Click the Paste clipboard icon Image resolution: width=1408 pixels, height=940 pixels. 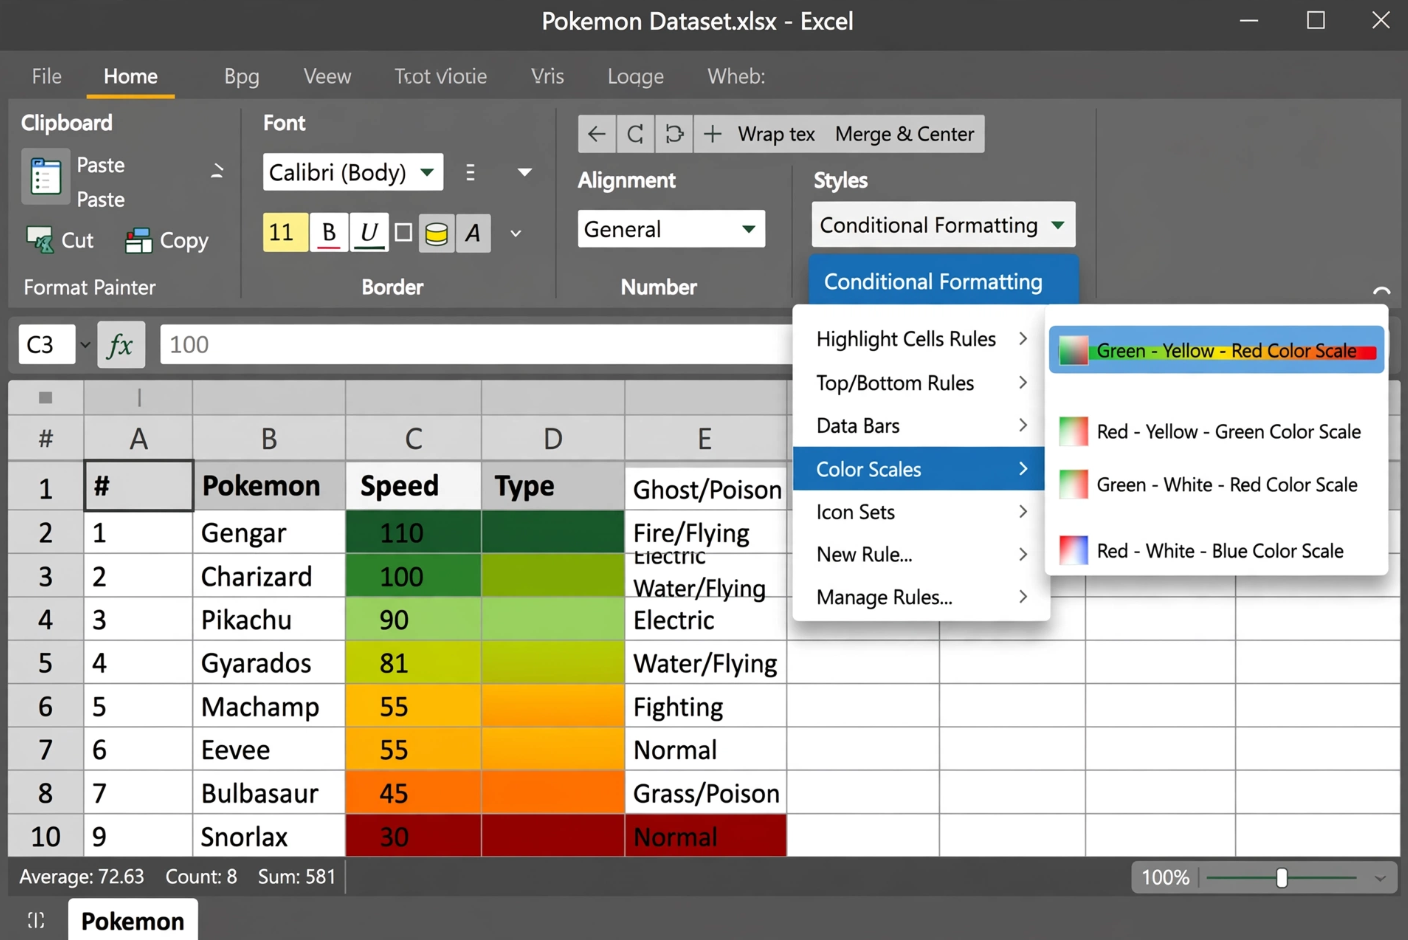click(45, 177)
